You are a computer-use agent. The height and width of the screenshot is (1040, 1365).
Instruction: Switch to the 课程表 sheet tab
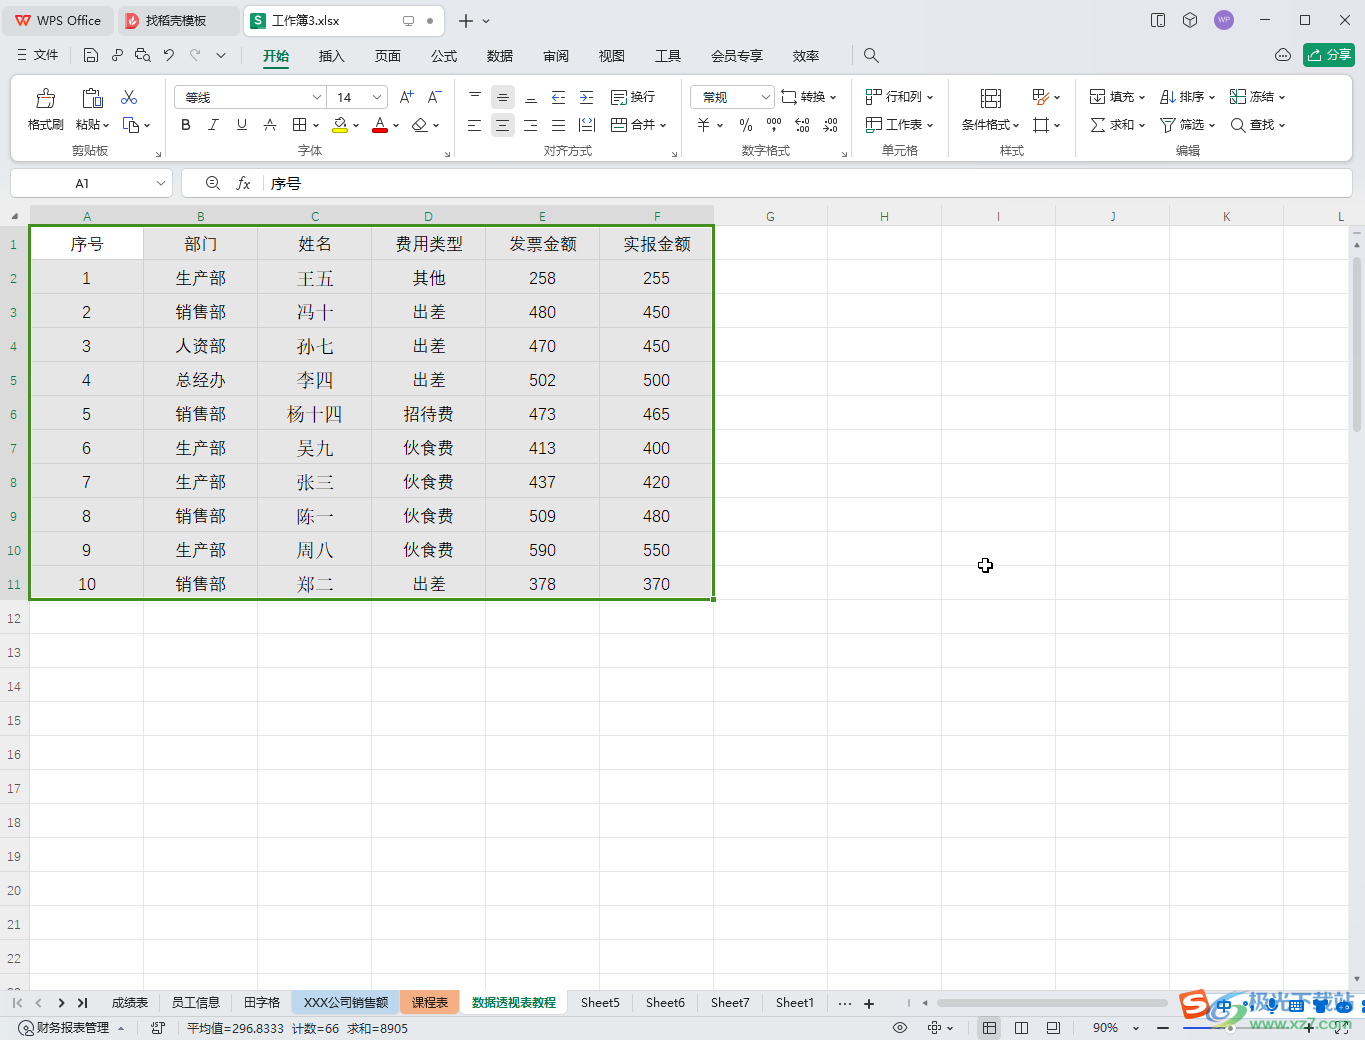(430, 1002)
